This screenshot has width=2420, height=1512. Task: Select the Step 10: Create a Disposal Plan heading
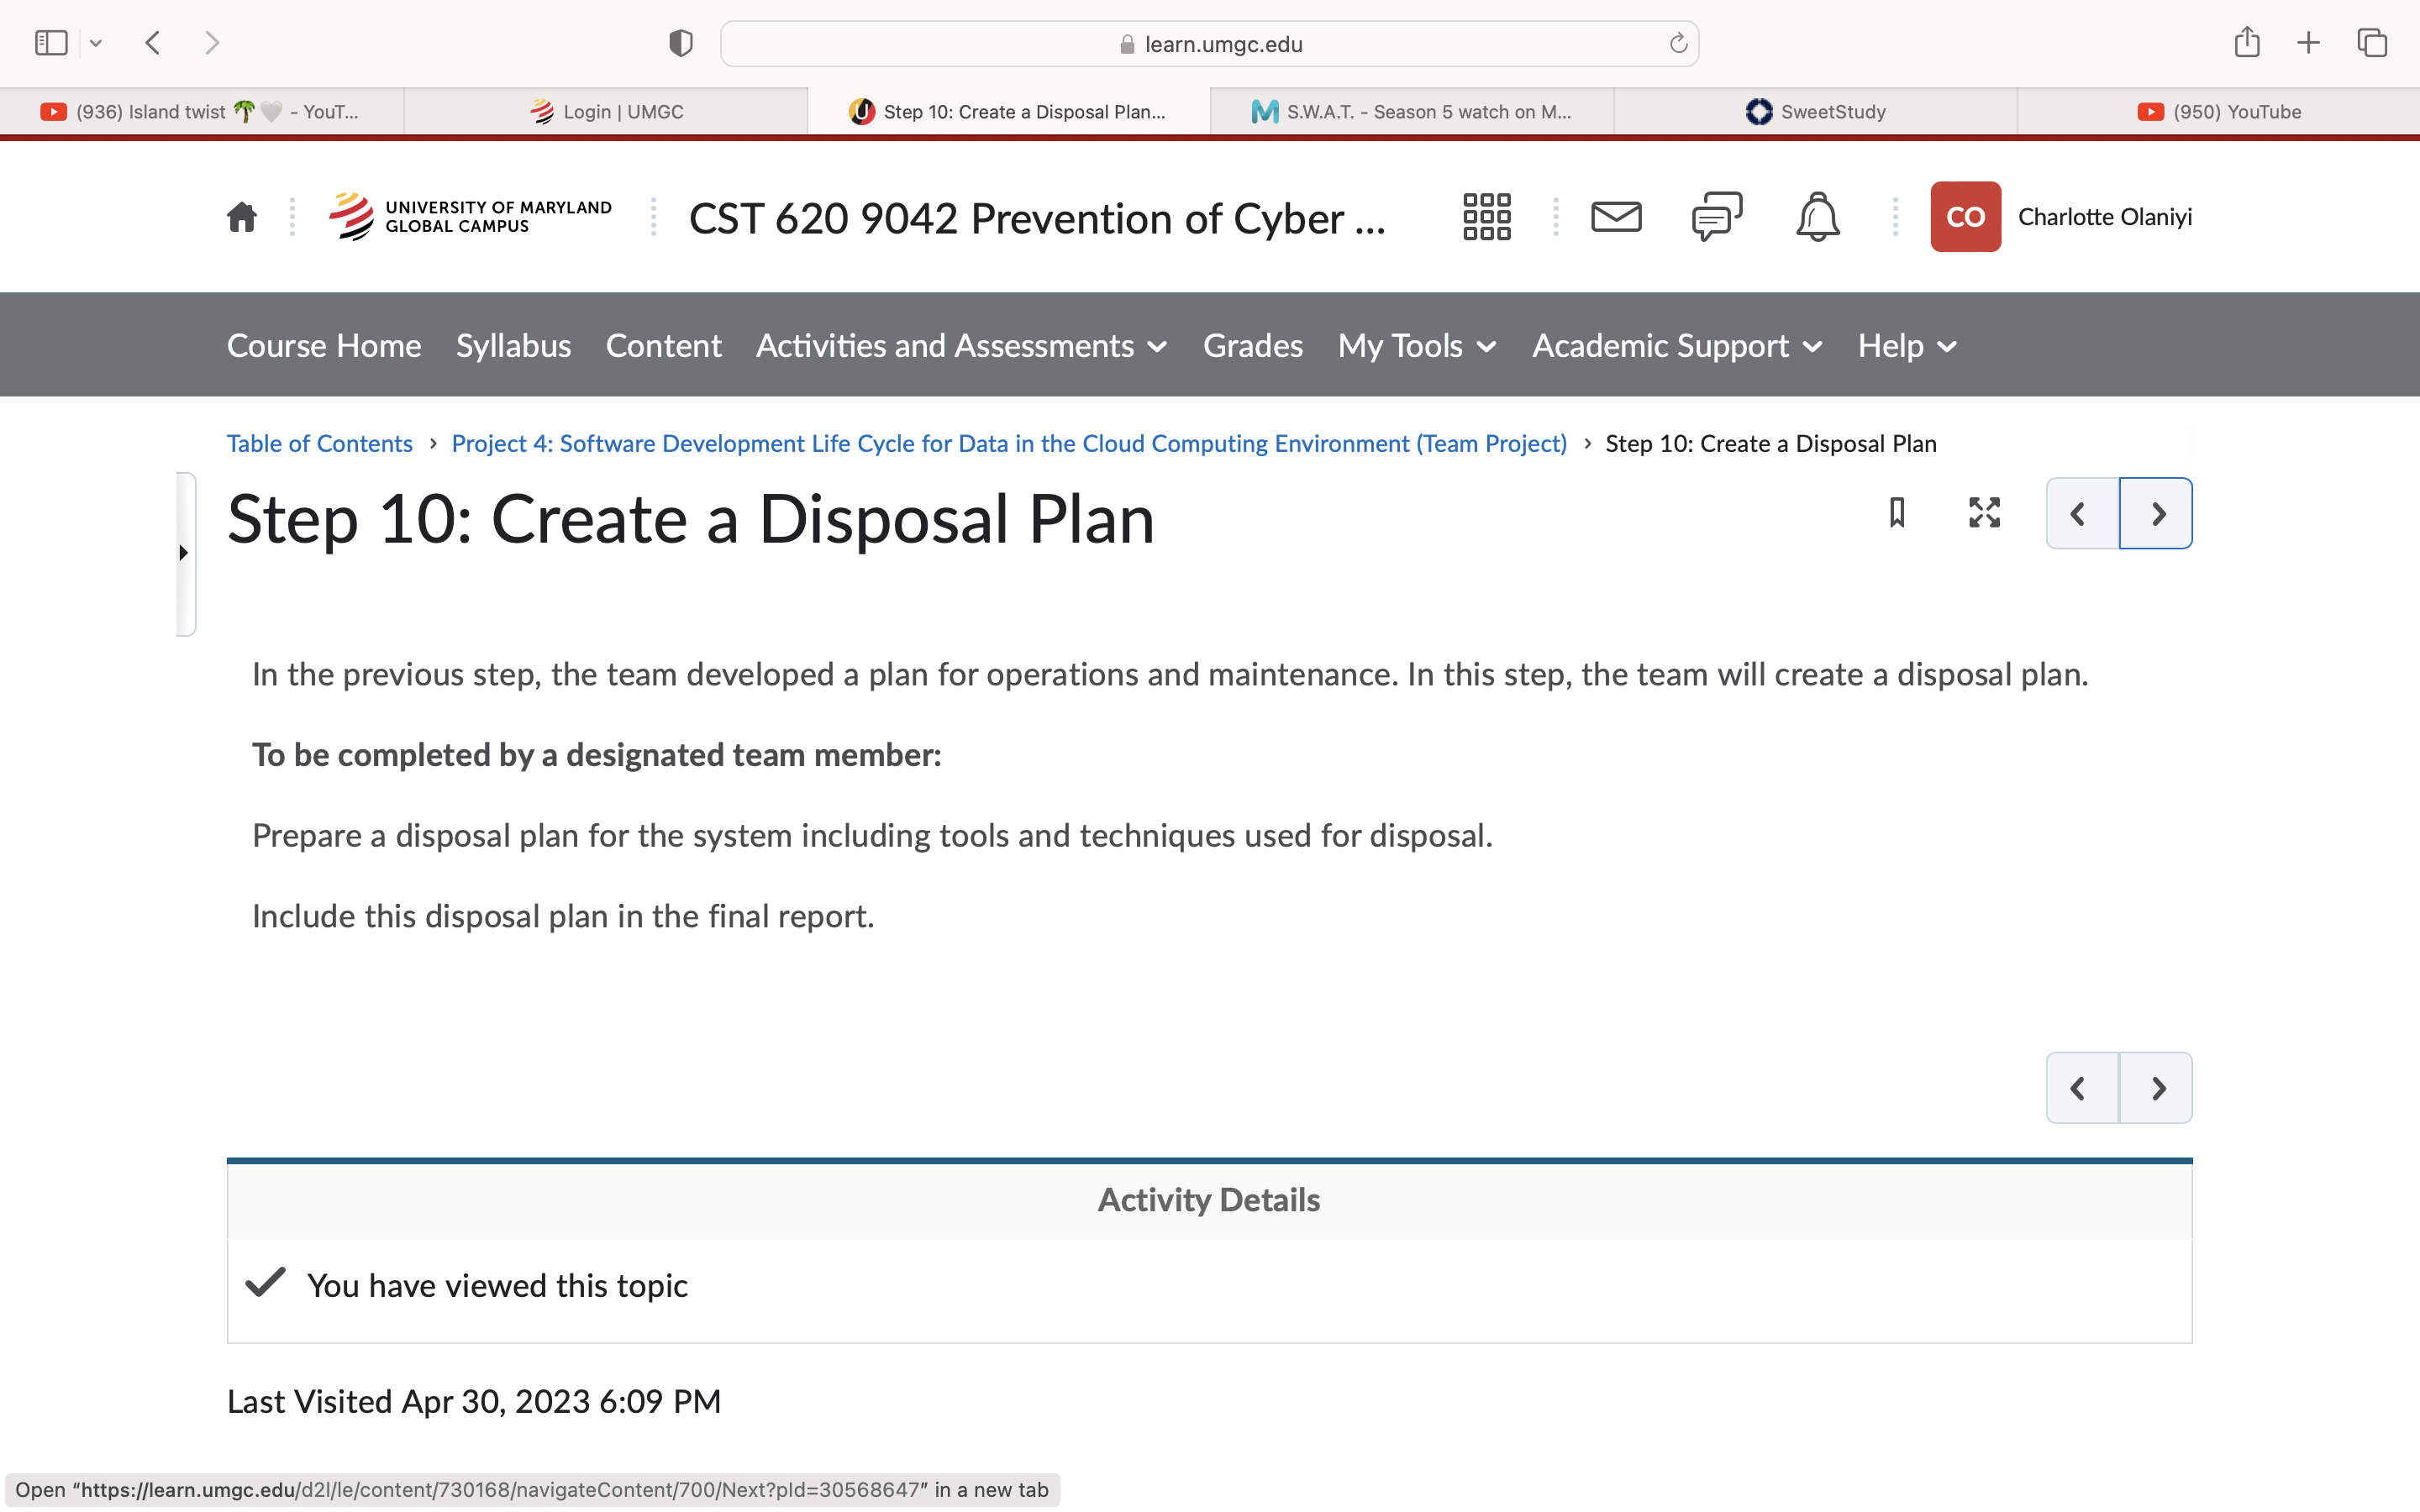click(691, 520)
